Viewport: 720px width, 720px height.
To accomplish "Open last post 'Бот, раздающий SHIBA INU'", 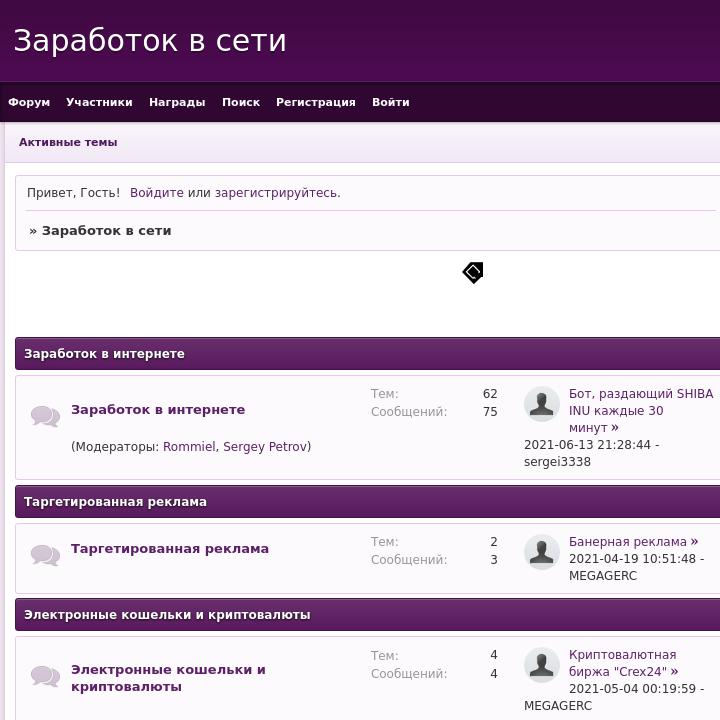I will click(641, 411).
